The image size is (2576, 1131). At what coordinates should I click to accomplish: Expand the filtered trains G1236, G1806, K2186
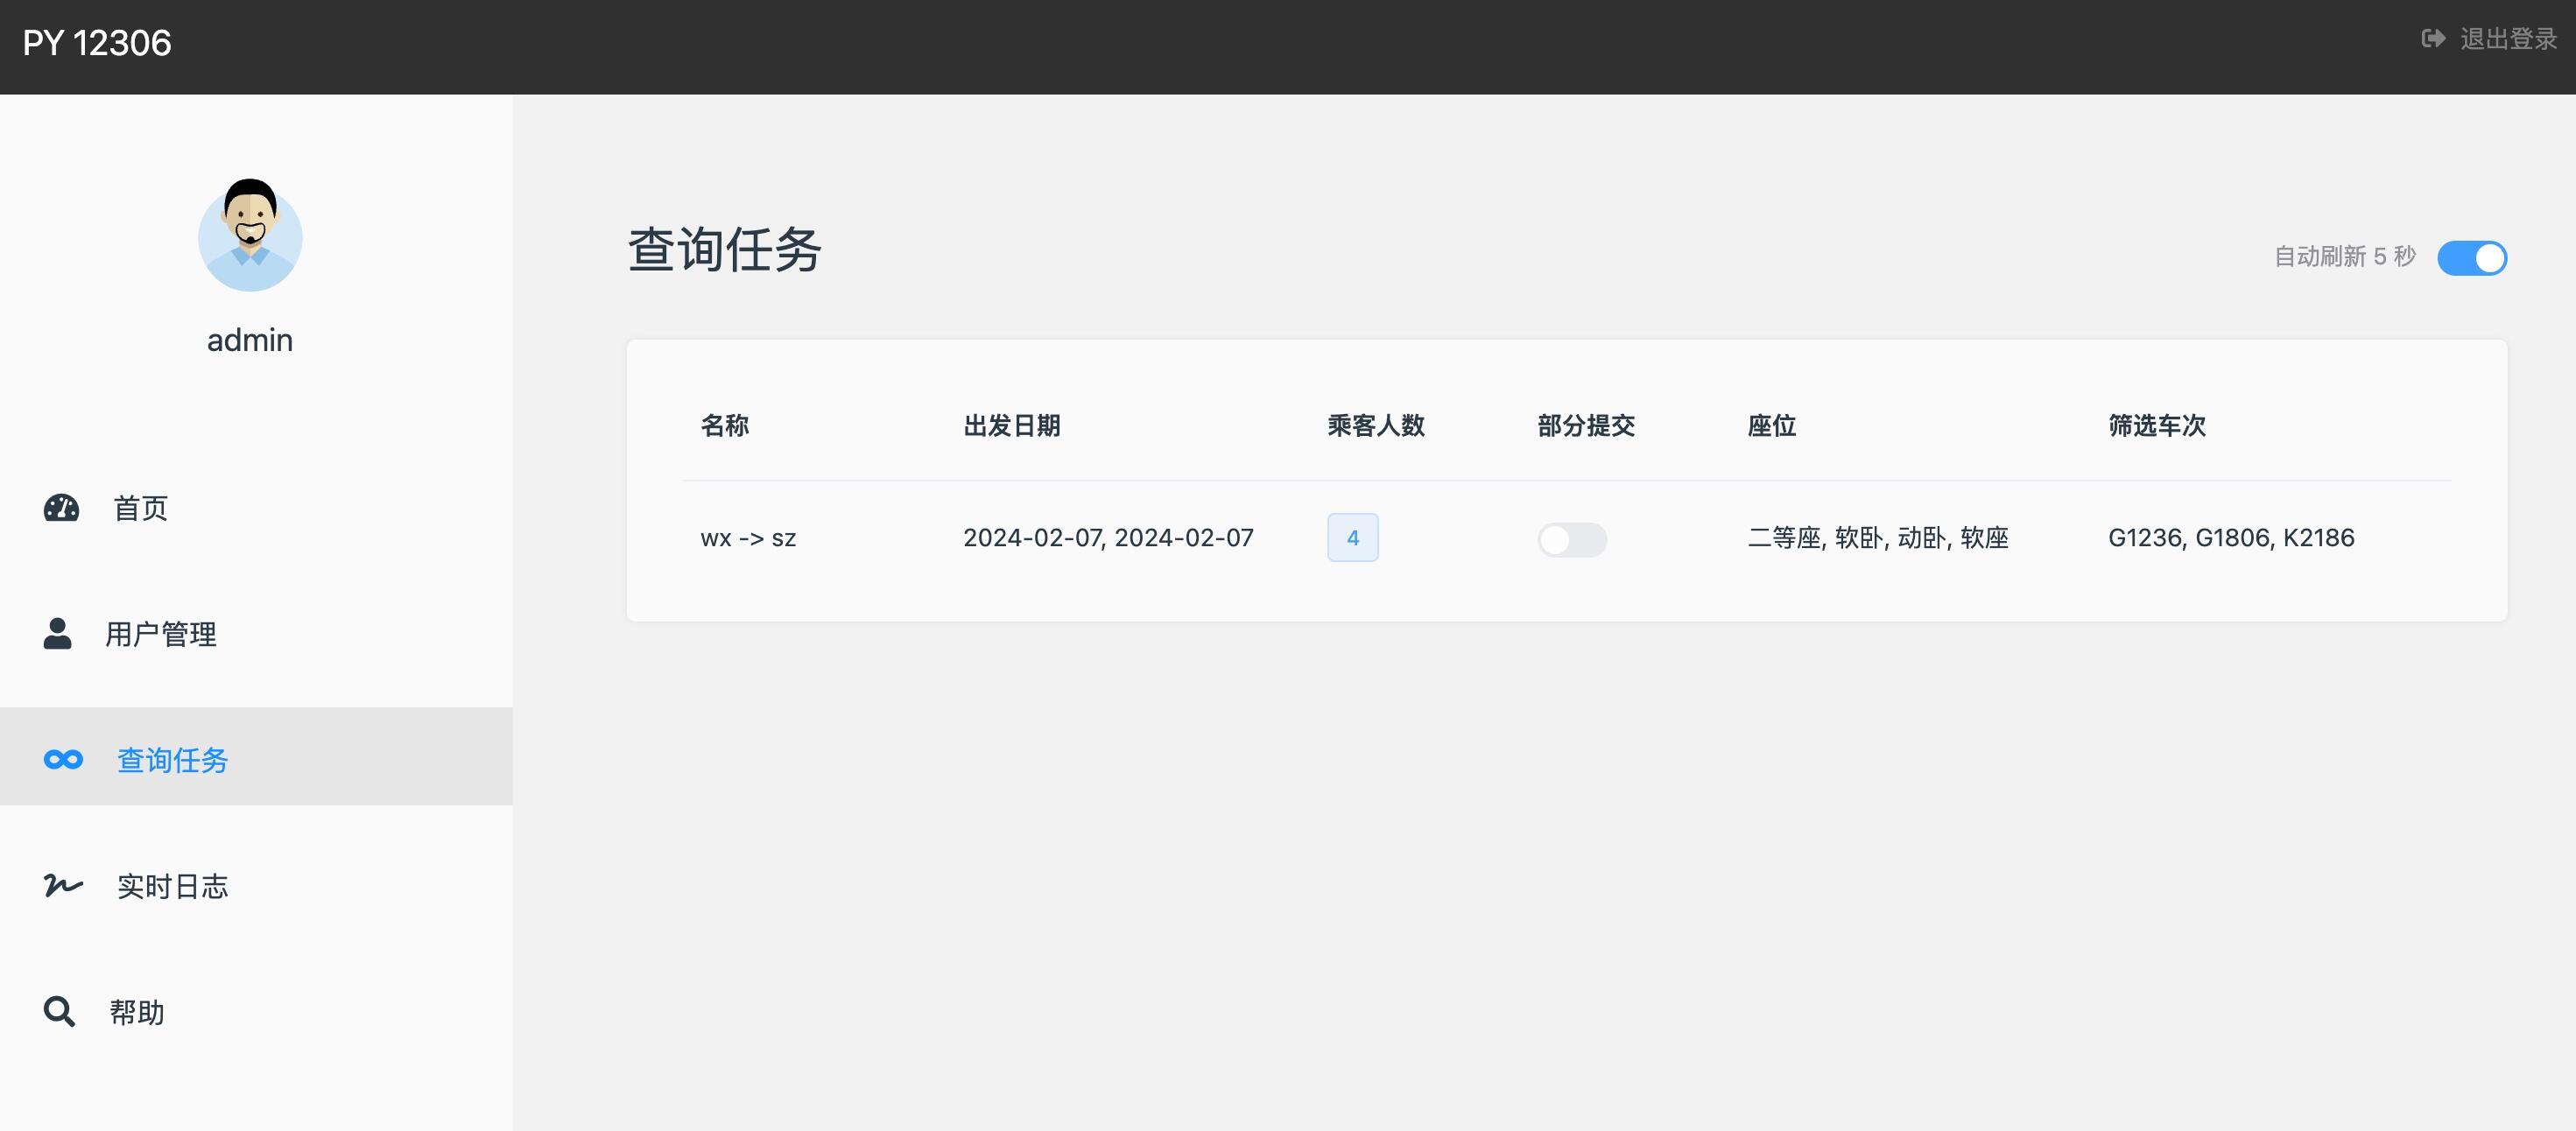2231,537
